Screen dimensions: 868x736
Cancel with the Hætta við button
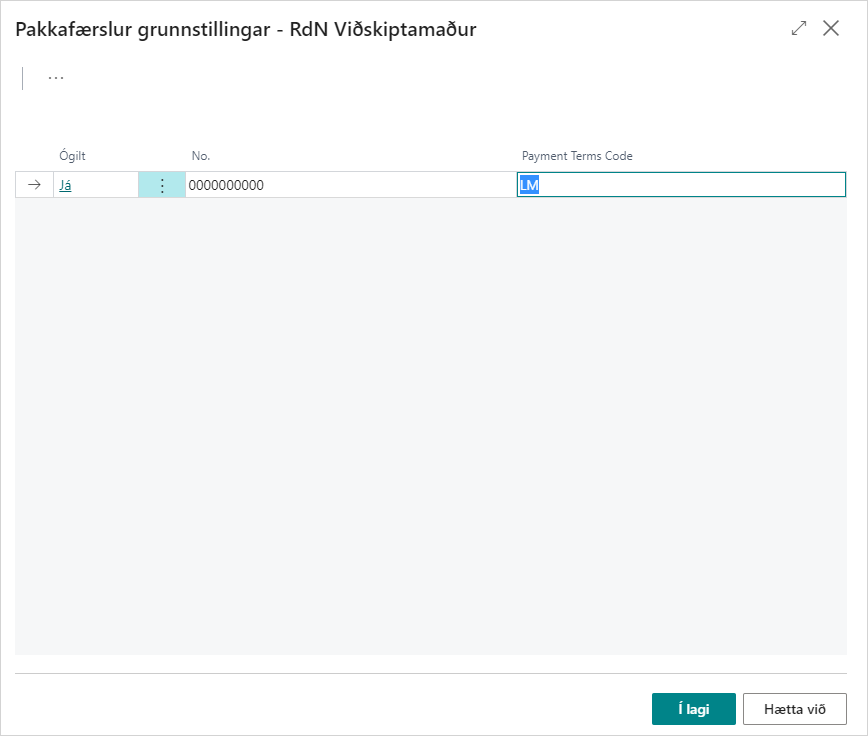(794, 709)
